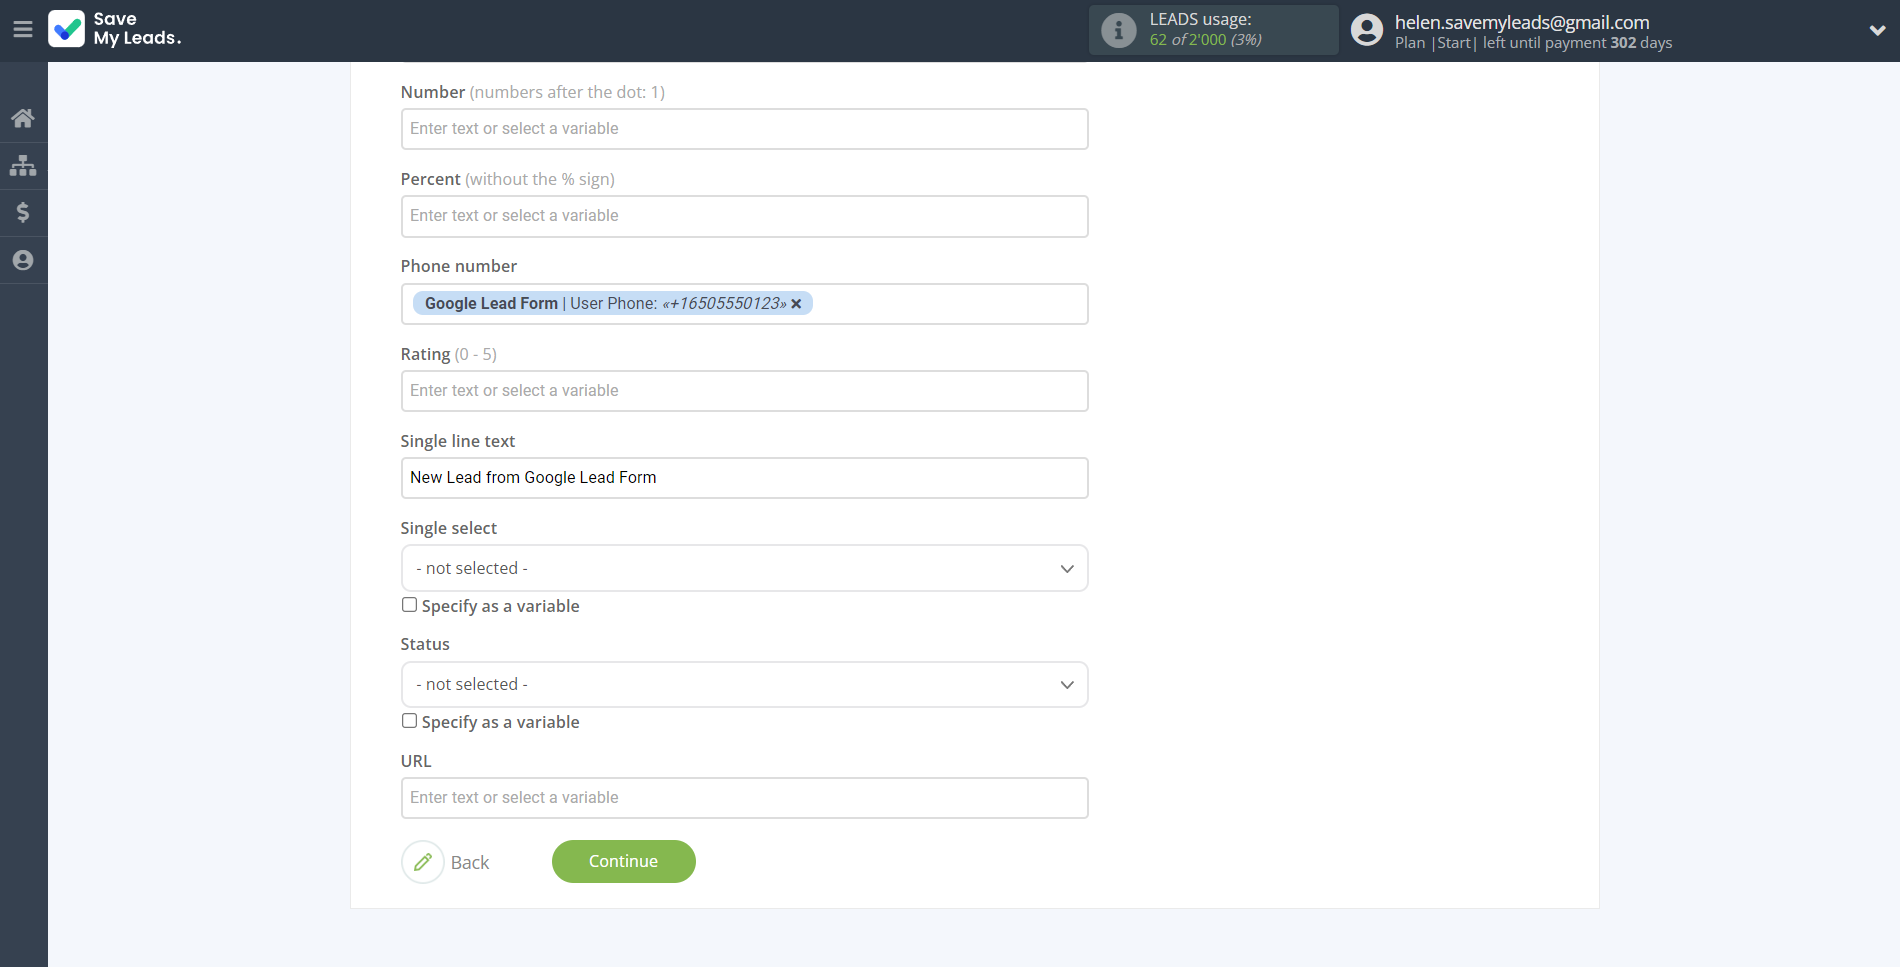Open the connections sitemap icon
The width and height of the screenshot is (1900, 967).
[x=23, y=165]
